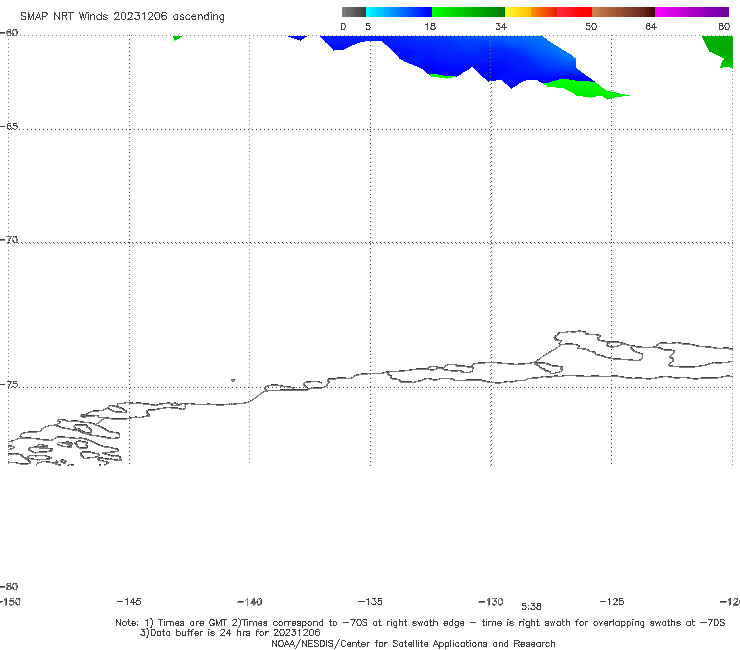Click the longitude label -130

coord(491,601)
